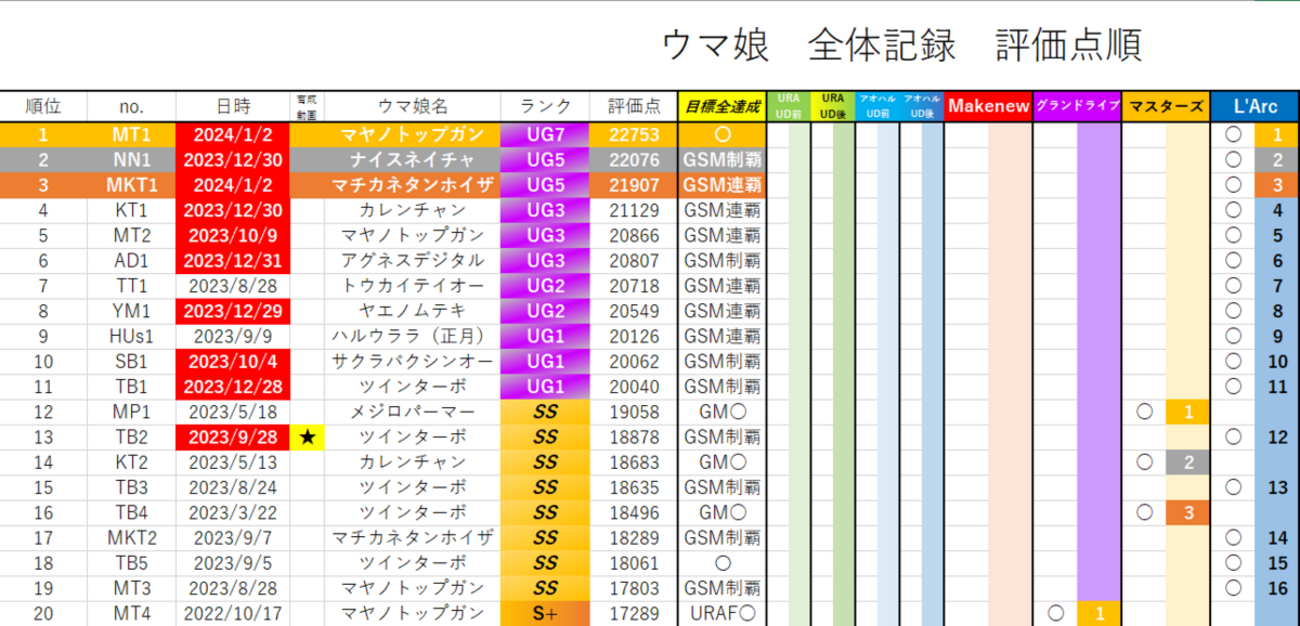The width and height of the screenshot is (1300, 626).
Task: Click the TT1 cell
Action: click(x=131, y=286)
